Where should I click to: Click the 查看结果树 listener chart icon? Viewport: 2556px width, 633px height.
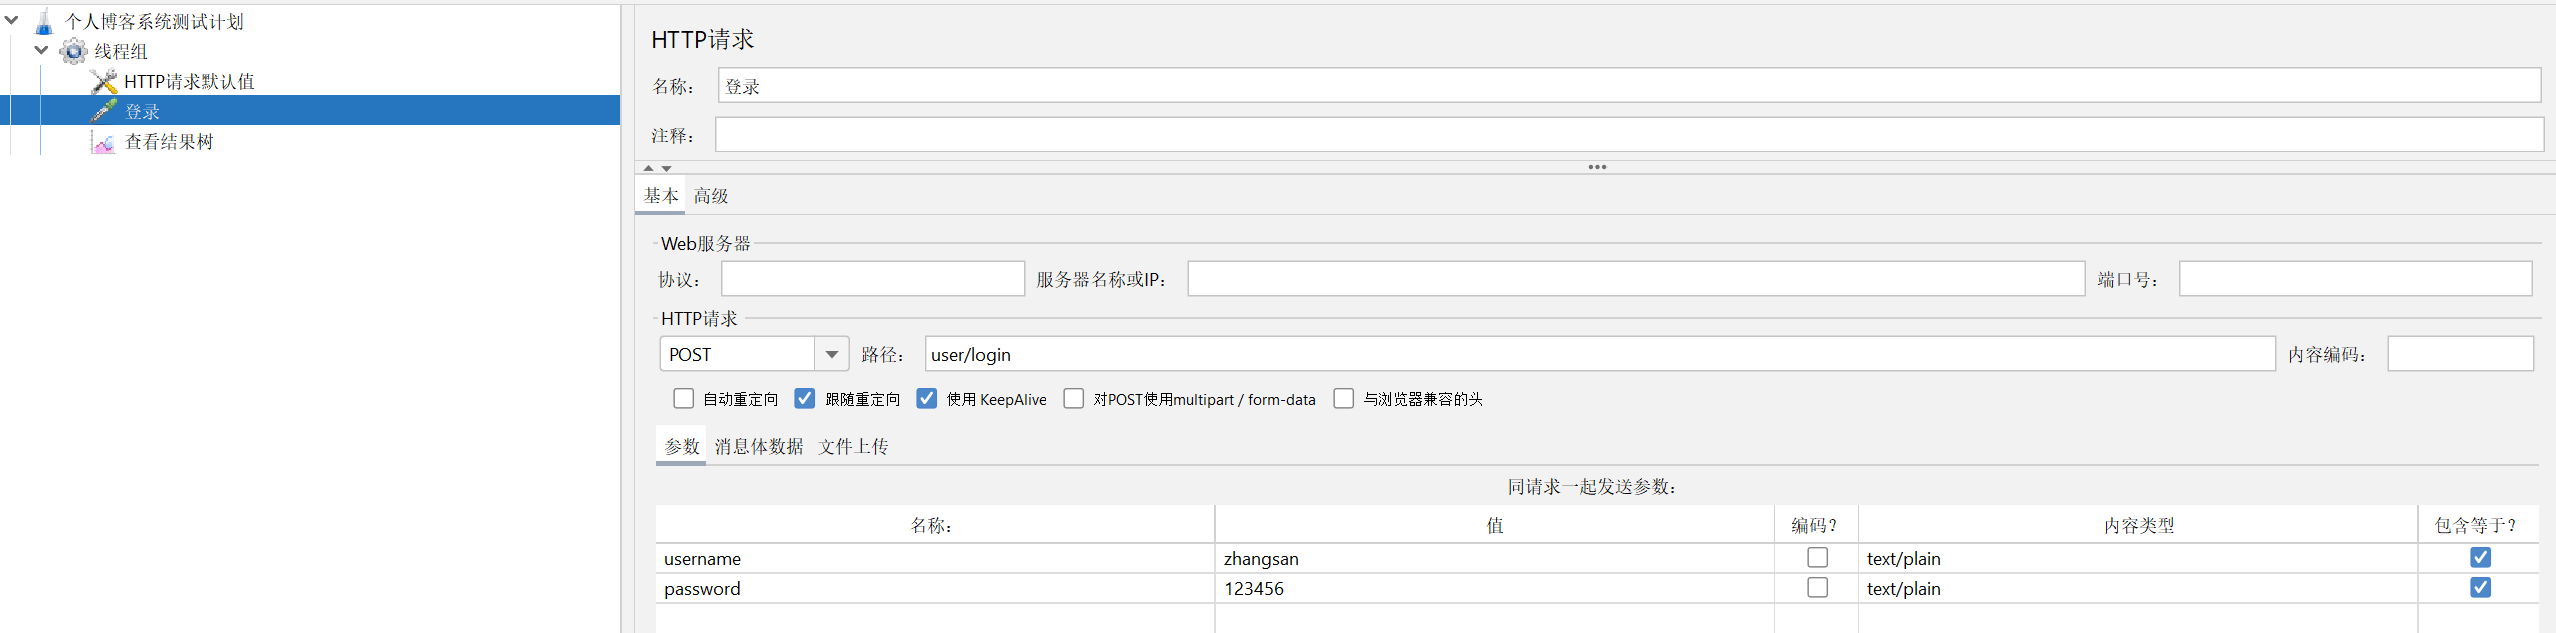tap(104, 142)
